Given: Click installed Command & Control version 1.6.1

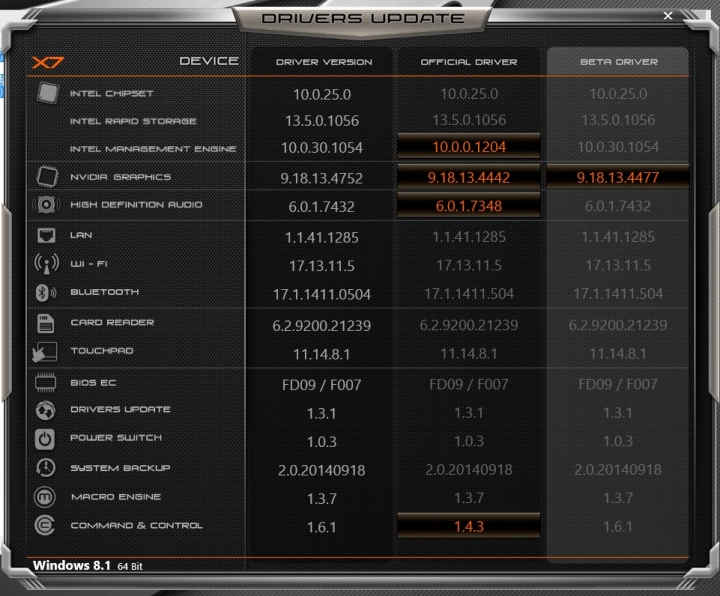Looking at the screenshot, I should pos(321,527).
